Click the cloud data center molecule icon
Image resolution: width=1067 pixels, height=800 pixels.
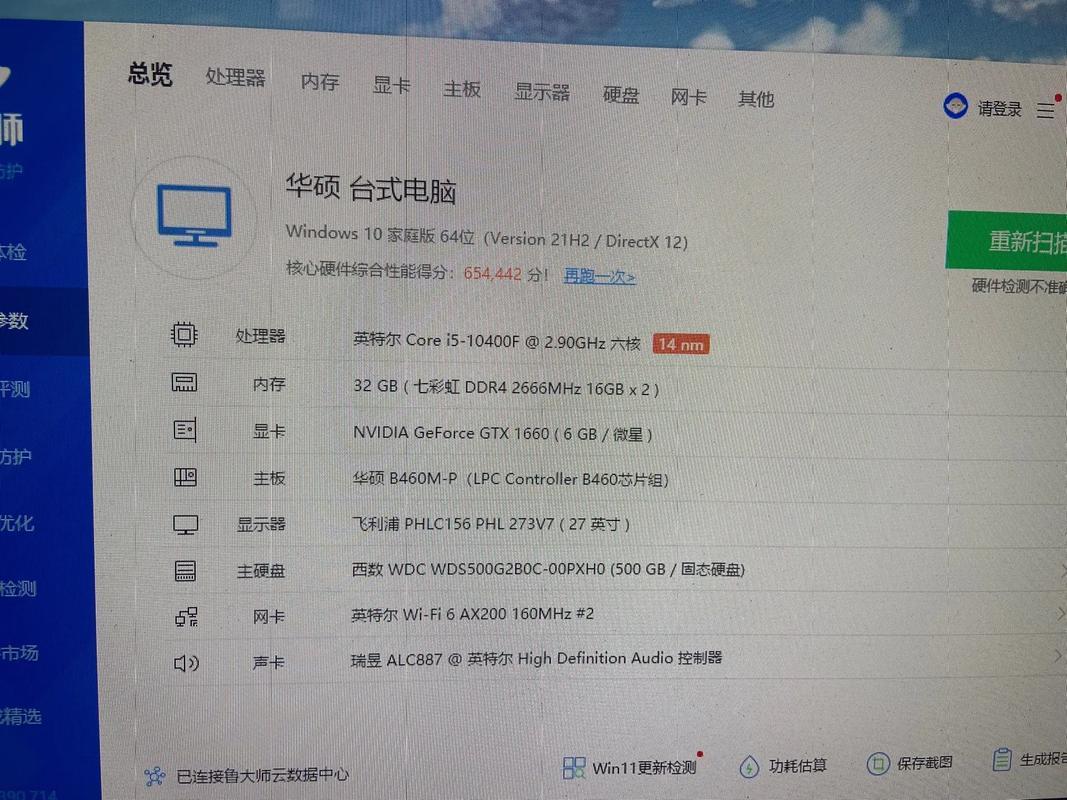[x=154, y=776]
